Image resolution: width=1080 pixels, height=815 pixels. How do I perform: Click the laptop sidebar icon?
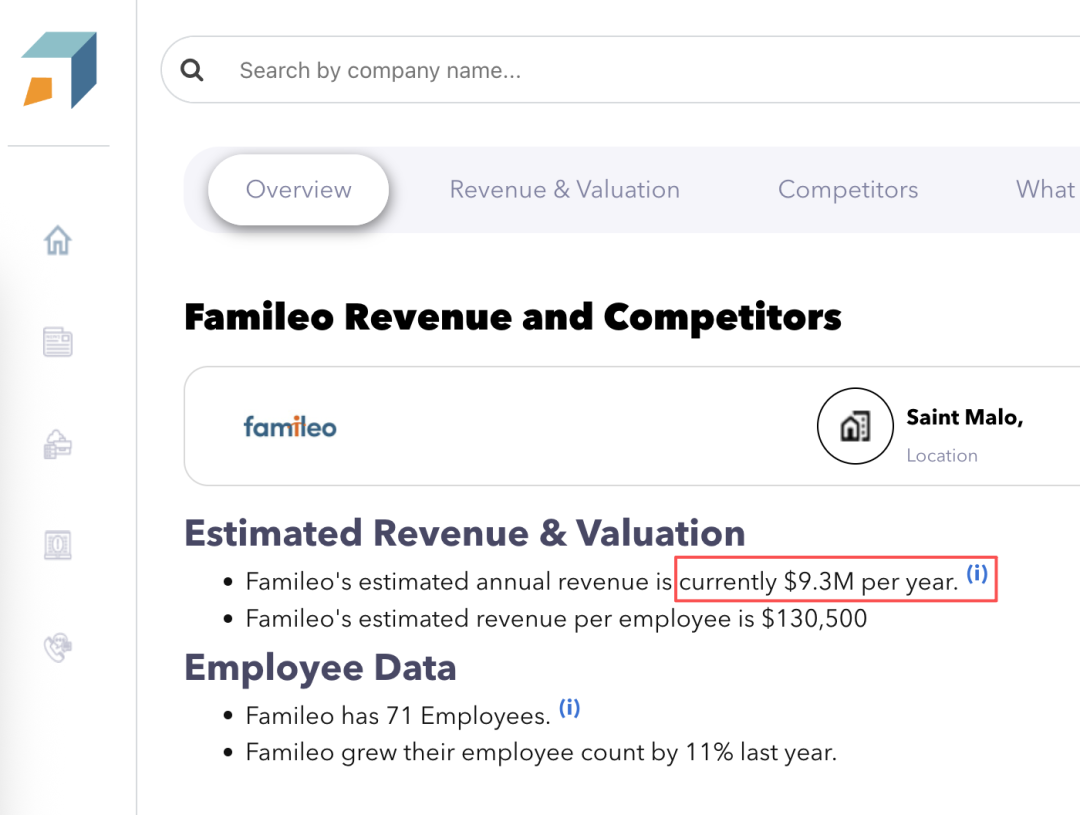(58, 546)
